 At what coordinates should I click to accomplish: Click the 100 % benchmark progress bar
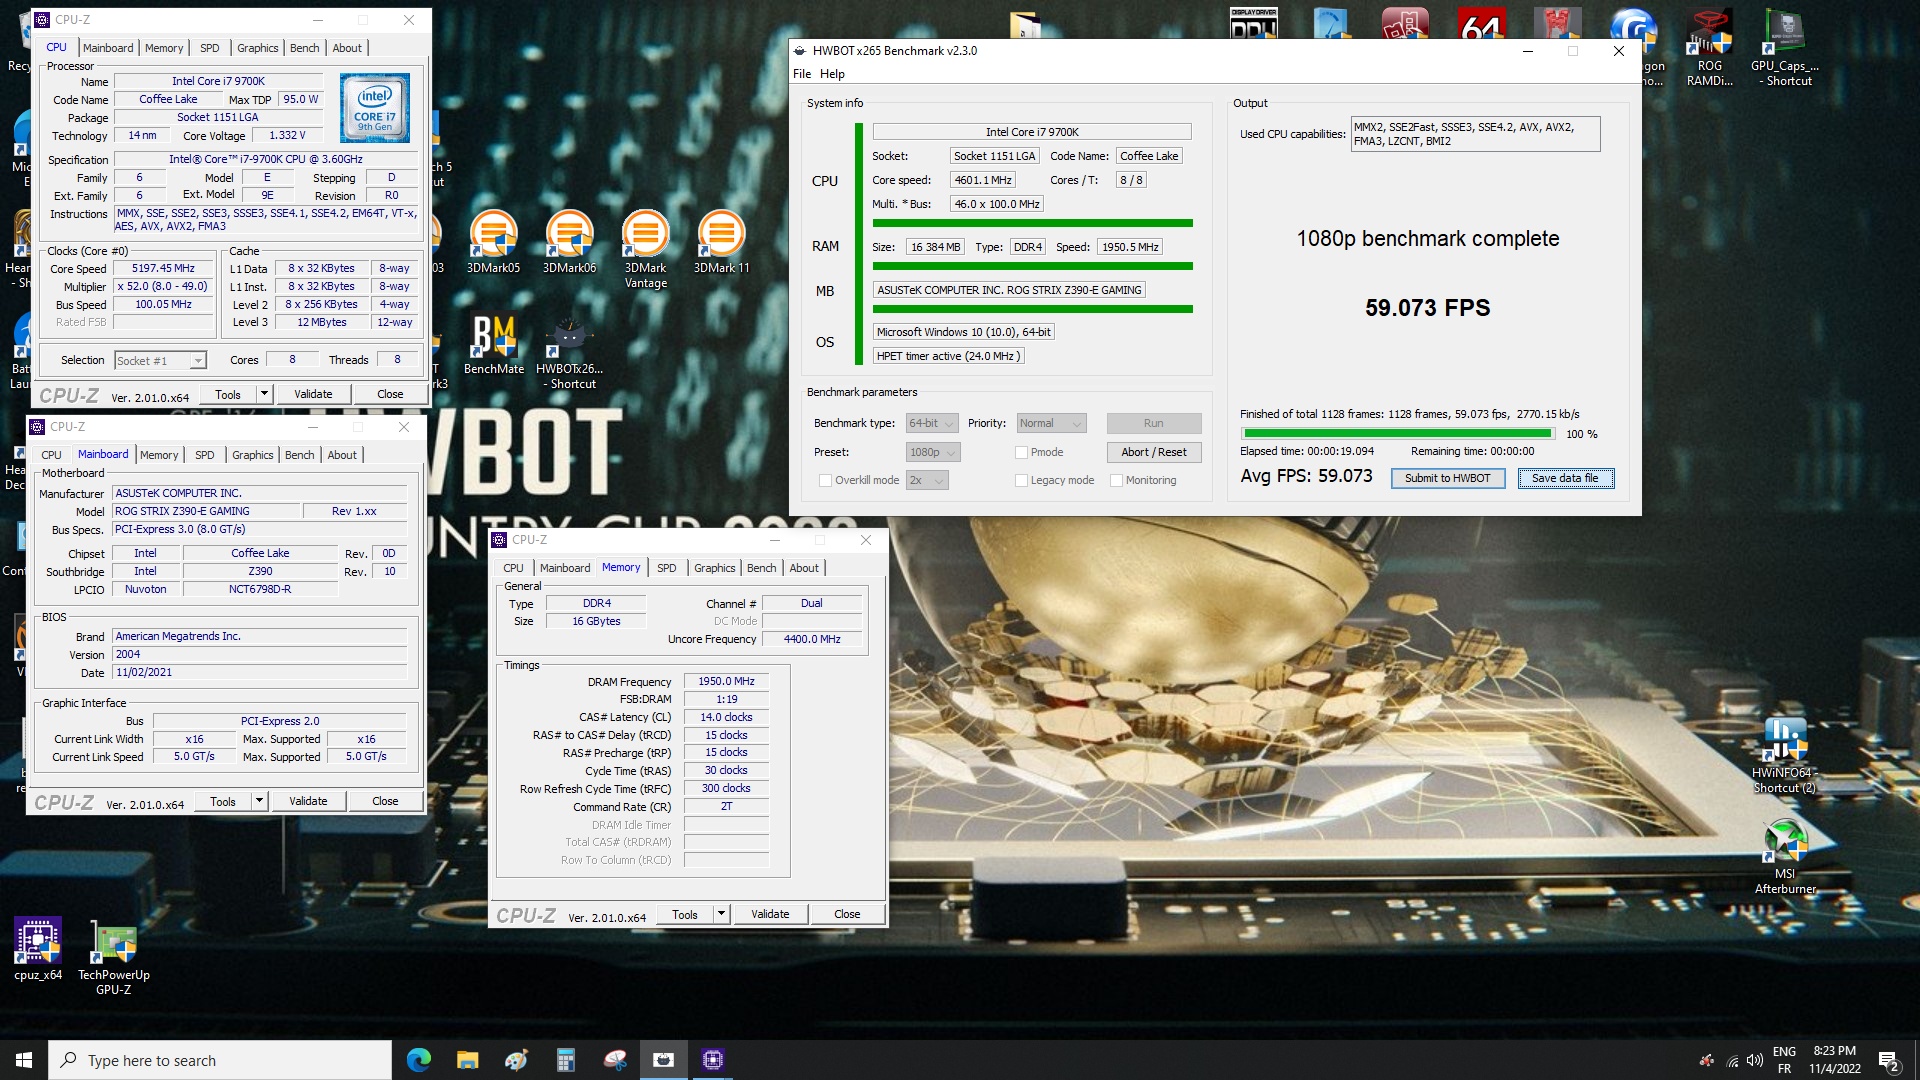pos(1397,434)
